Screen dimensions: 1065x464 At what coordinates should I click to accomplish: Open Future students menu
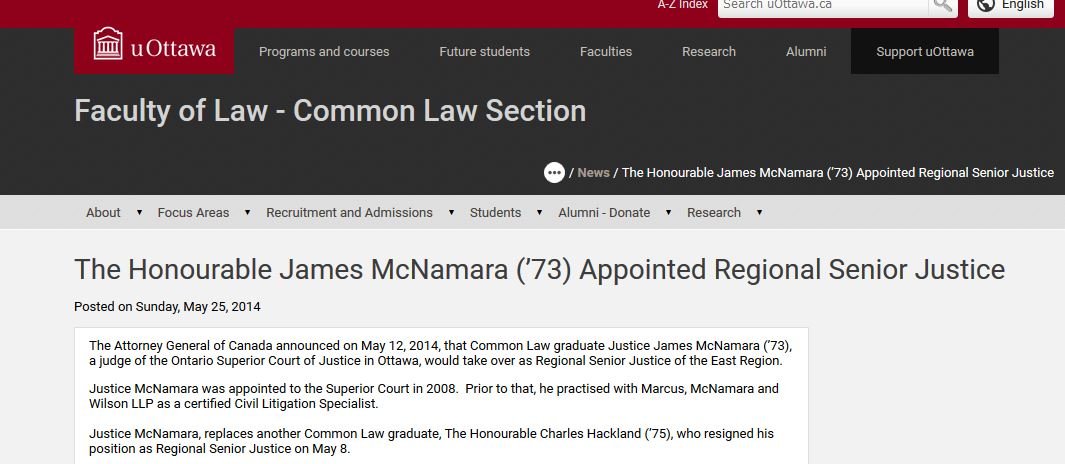pyautogui.click(x=484, y=52)
